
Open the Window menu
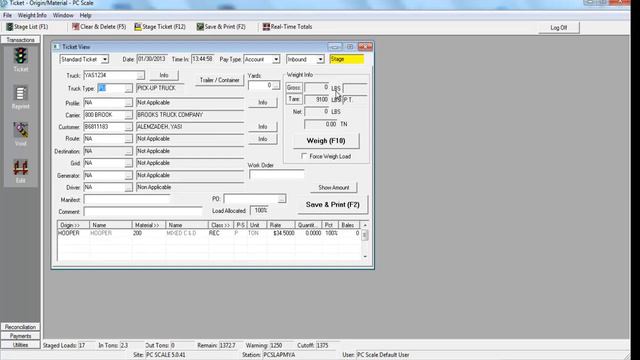(x=63, y=16)
